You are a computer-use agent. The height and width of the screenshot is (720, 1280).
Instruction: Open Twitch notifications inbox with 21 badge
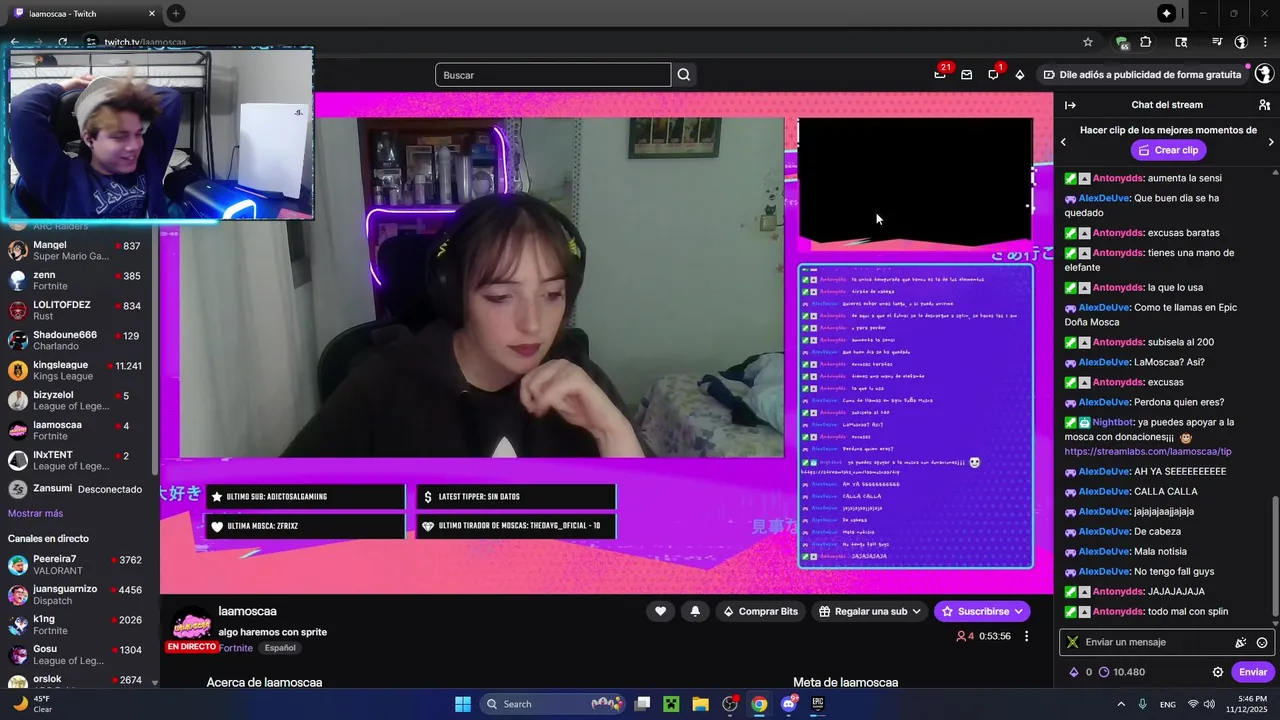[941, 74]
